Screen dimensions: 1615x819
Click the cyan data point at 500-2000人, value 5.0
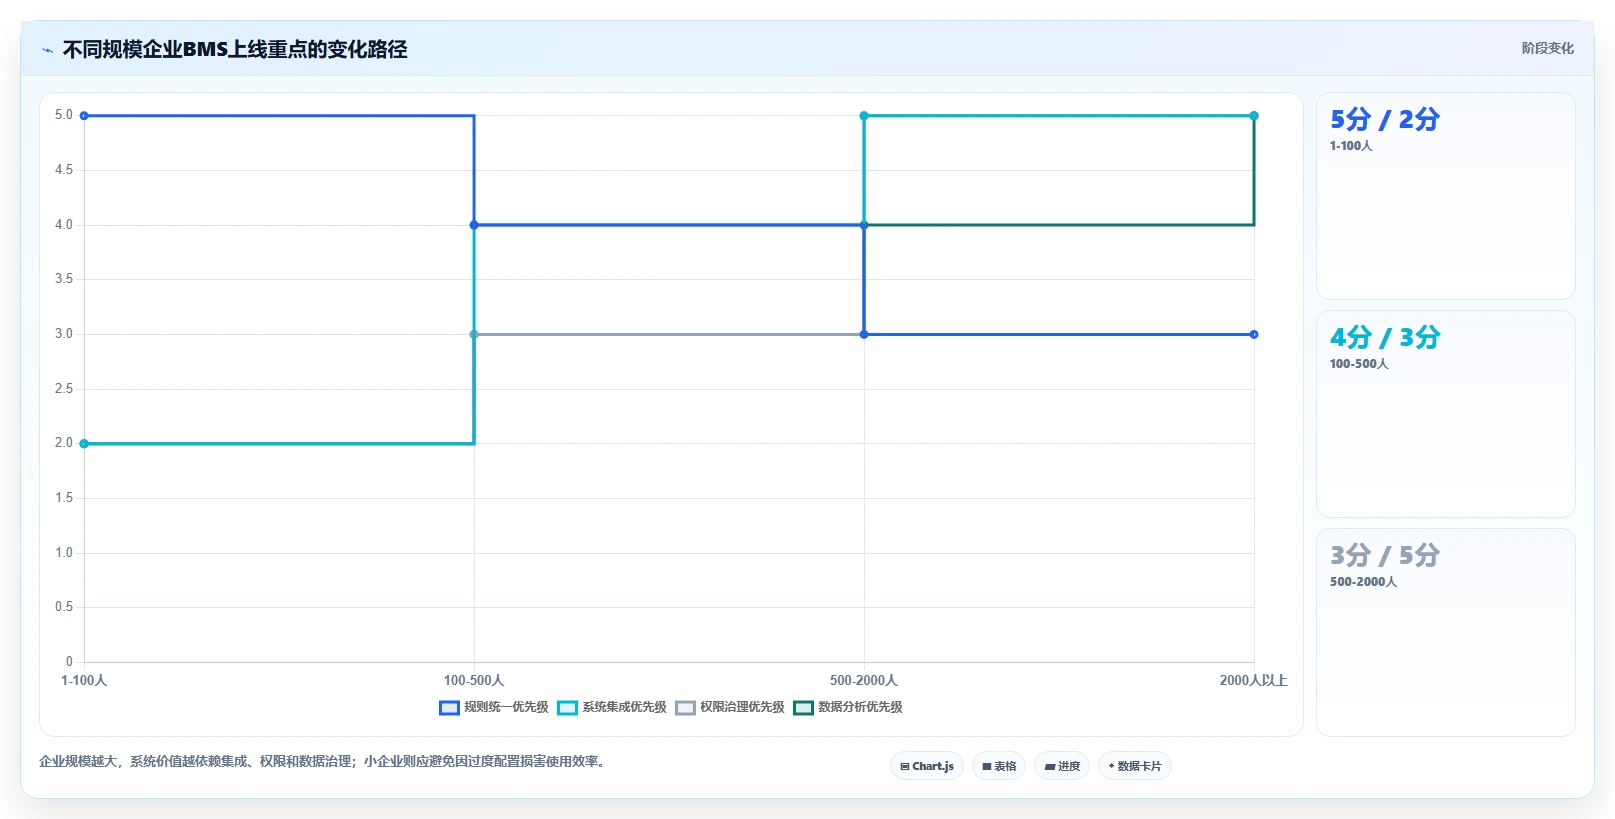coord(864,116)
